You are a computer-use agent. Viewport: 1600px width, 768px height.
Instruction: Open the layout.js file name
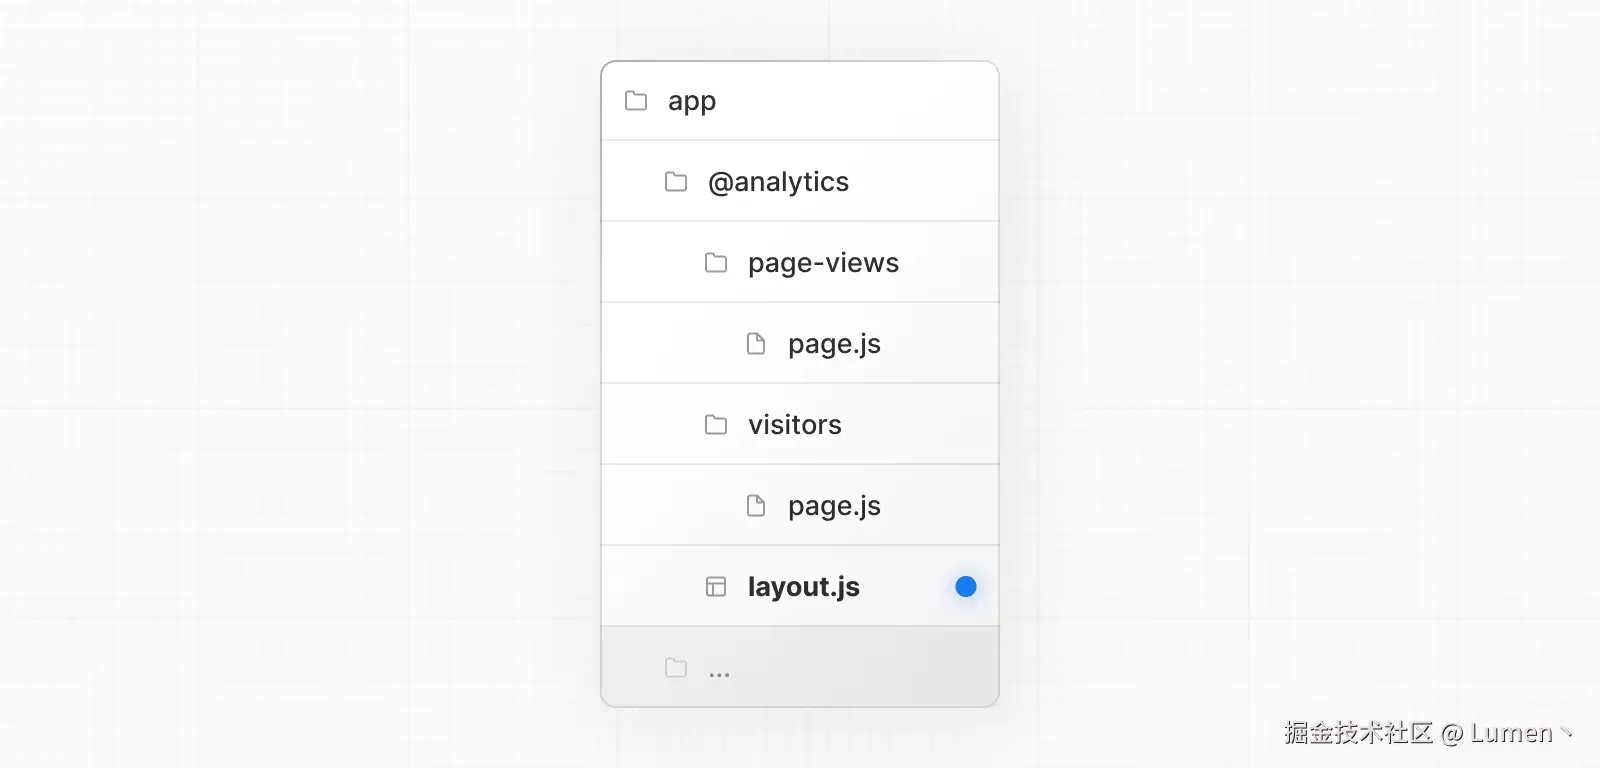point(804,587)
